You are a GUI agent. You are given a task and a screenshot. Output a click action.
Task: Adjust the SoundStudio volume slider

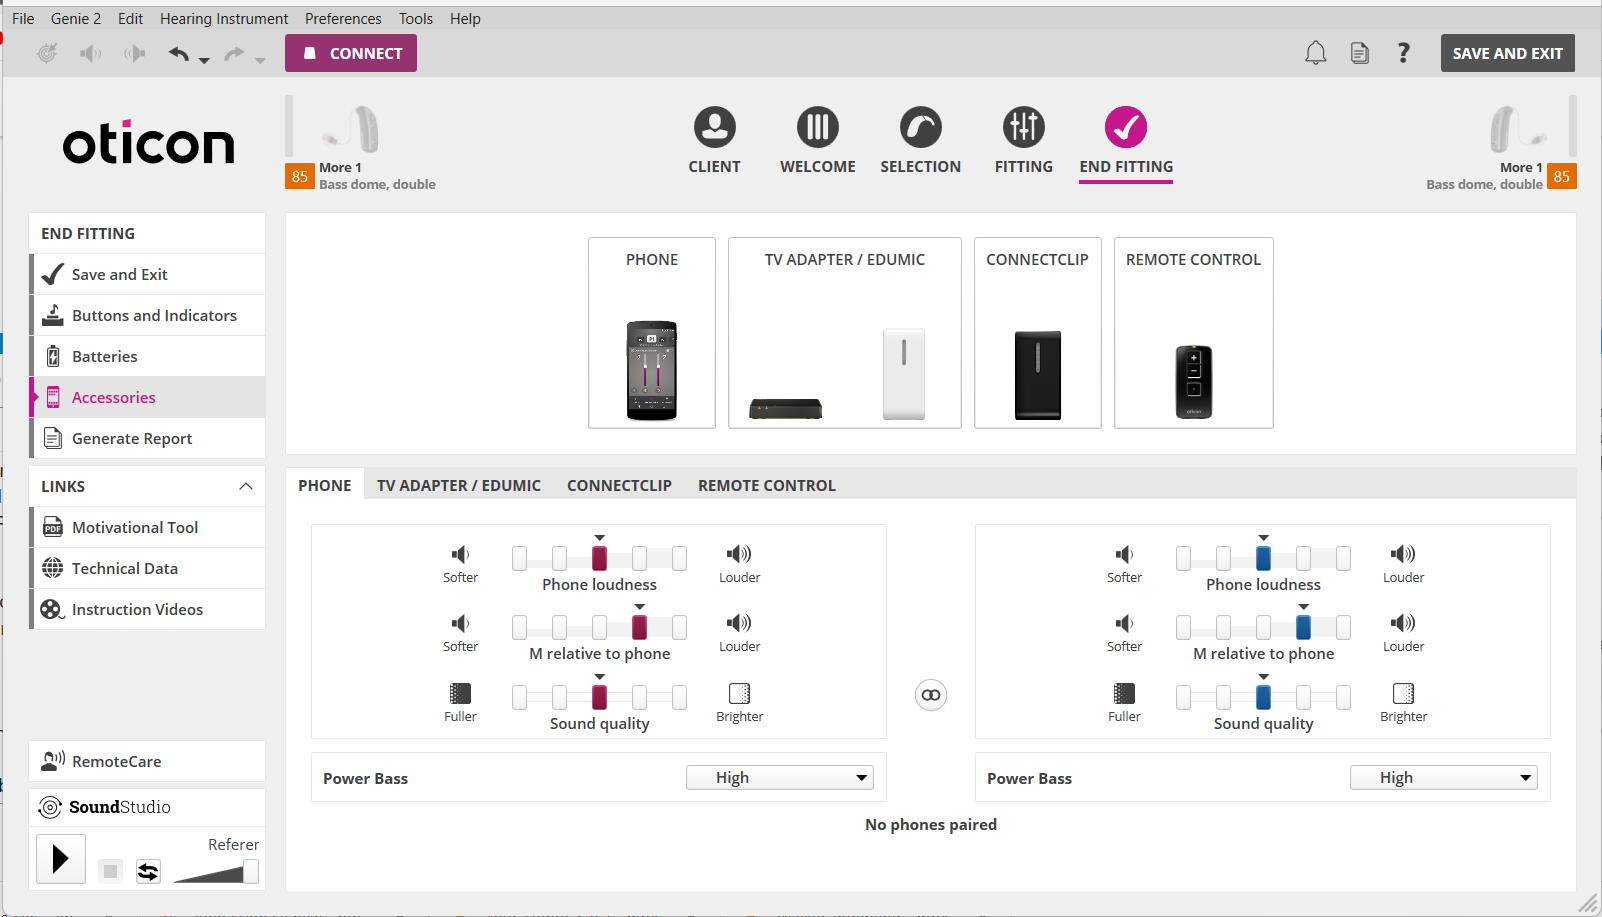pos(251,871)
